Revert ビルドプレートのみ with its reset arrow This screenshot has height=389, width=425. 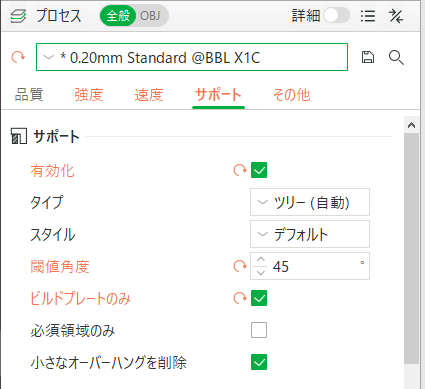[239, 298]
